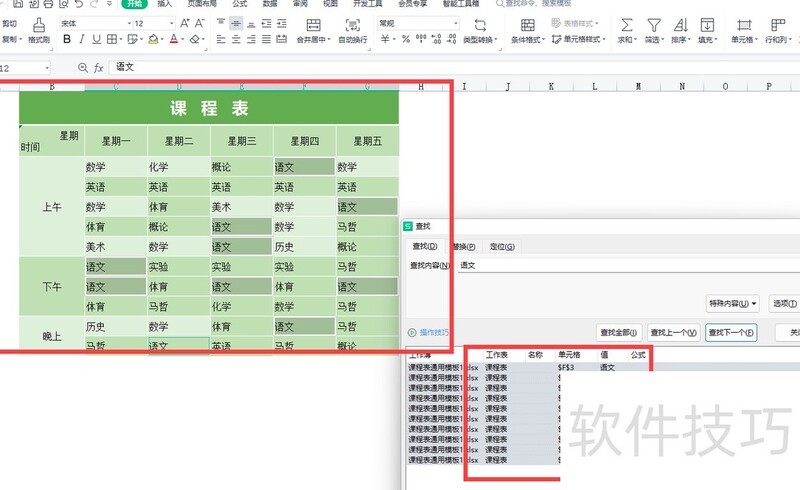Toggle bold formatting
This screenshot has height=490, width=800.
(67, 40)
